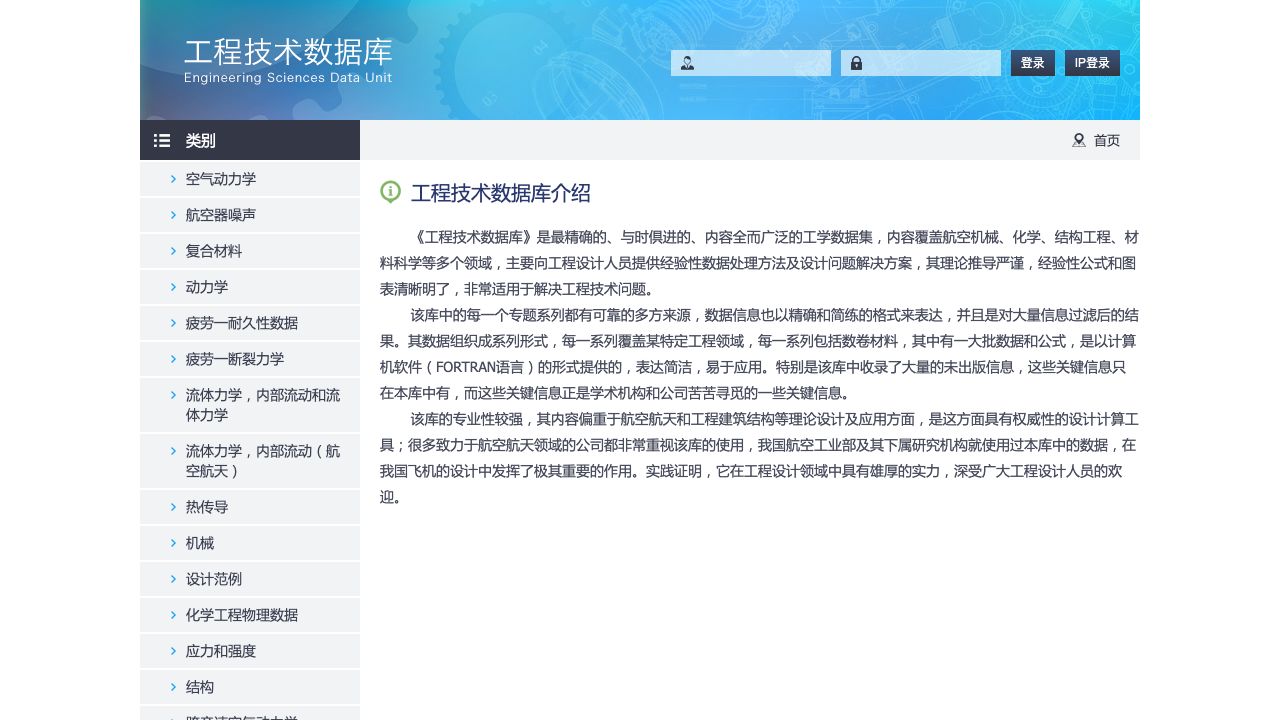Click the list icon beside 类别 header
The width and height of the screenshot is (1280, 720).
coord(162,141)
